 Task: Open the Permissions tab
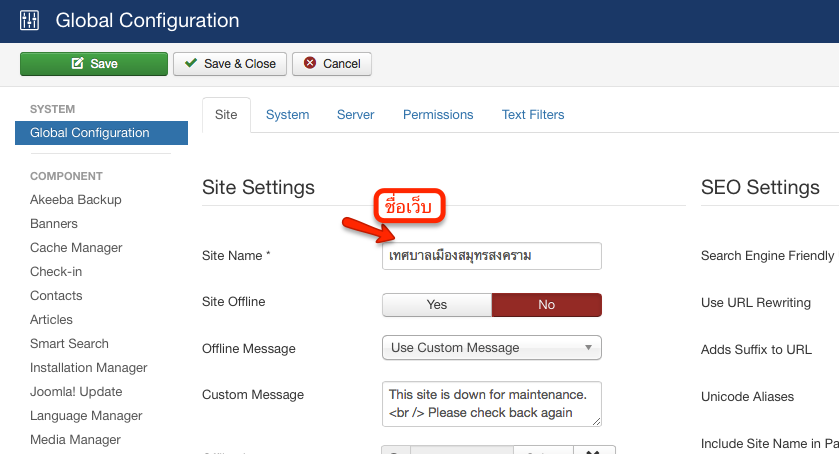438,115
